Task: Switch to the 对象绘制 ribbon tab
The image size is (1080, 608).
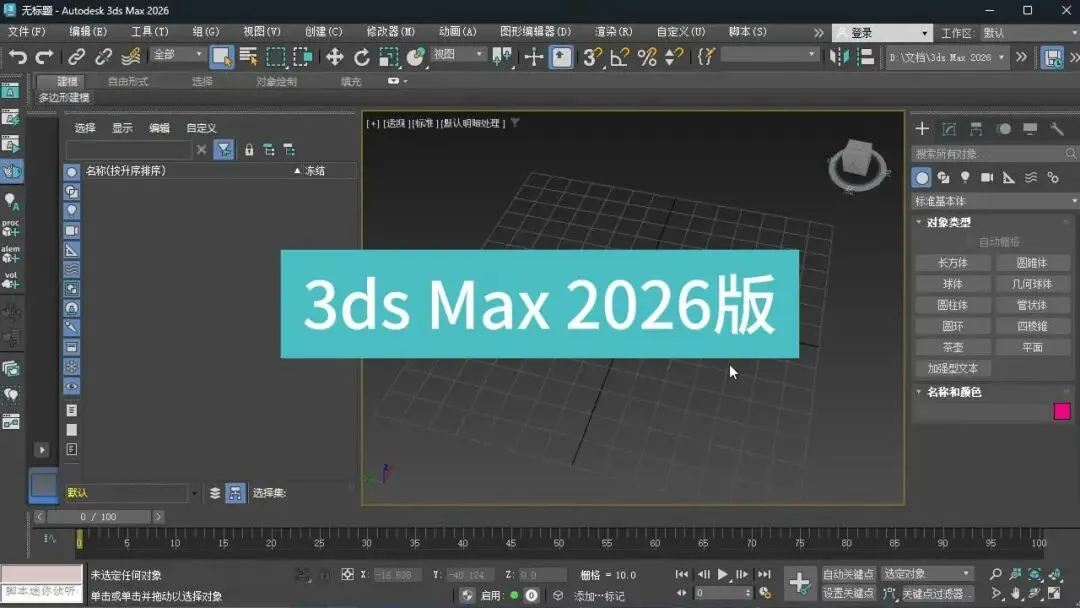Action: pos(276,81)
